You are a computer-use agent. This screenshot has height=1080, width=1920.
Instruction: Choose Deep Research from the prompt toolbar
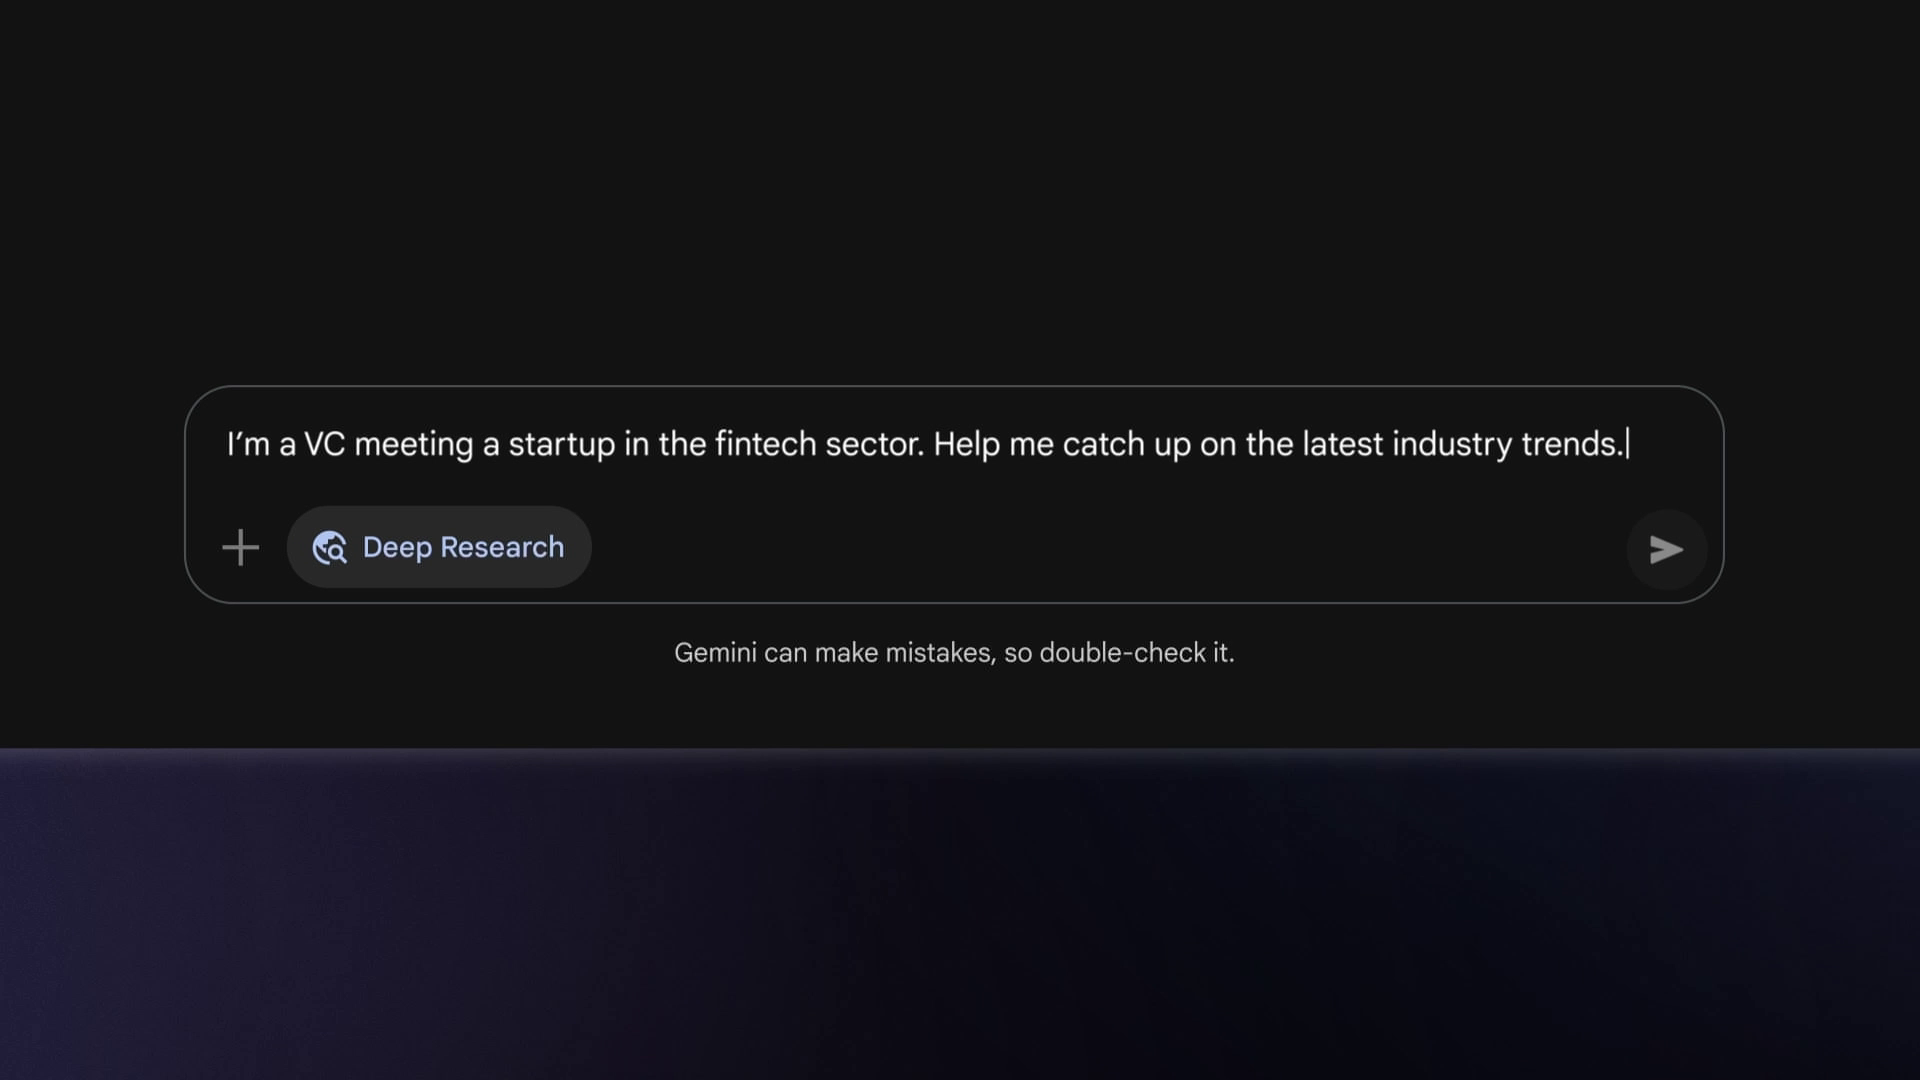click(440, 547)
